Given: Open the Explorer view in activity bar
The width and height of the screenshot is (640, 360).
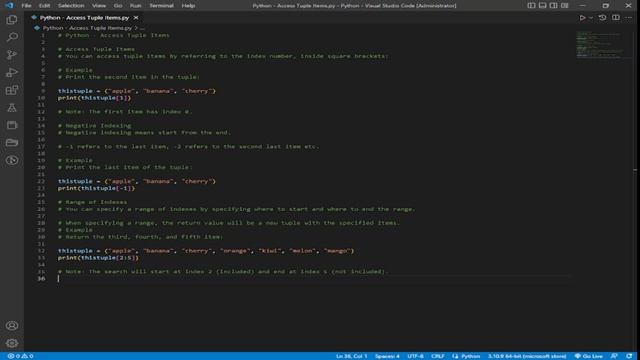Looking at the screenshot, I should tap(12, 20).
